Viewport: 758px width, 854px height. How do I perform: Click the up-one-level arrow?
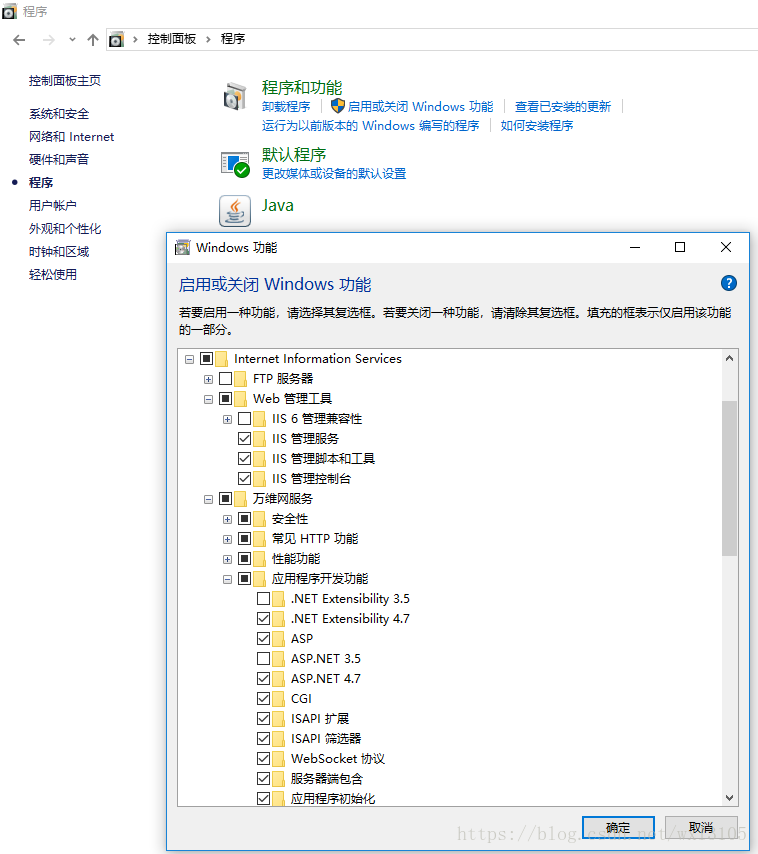point(93,40)
